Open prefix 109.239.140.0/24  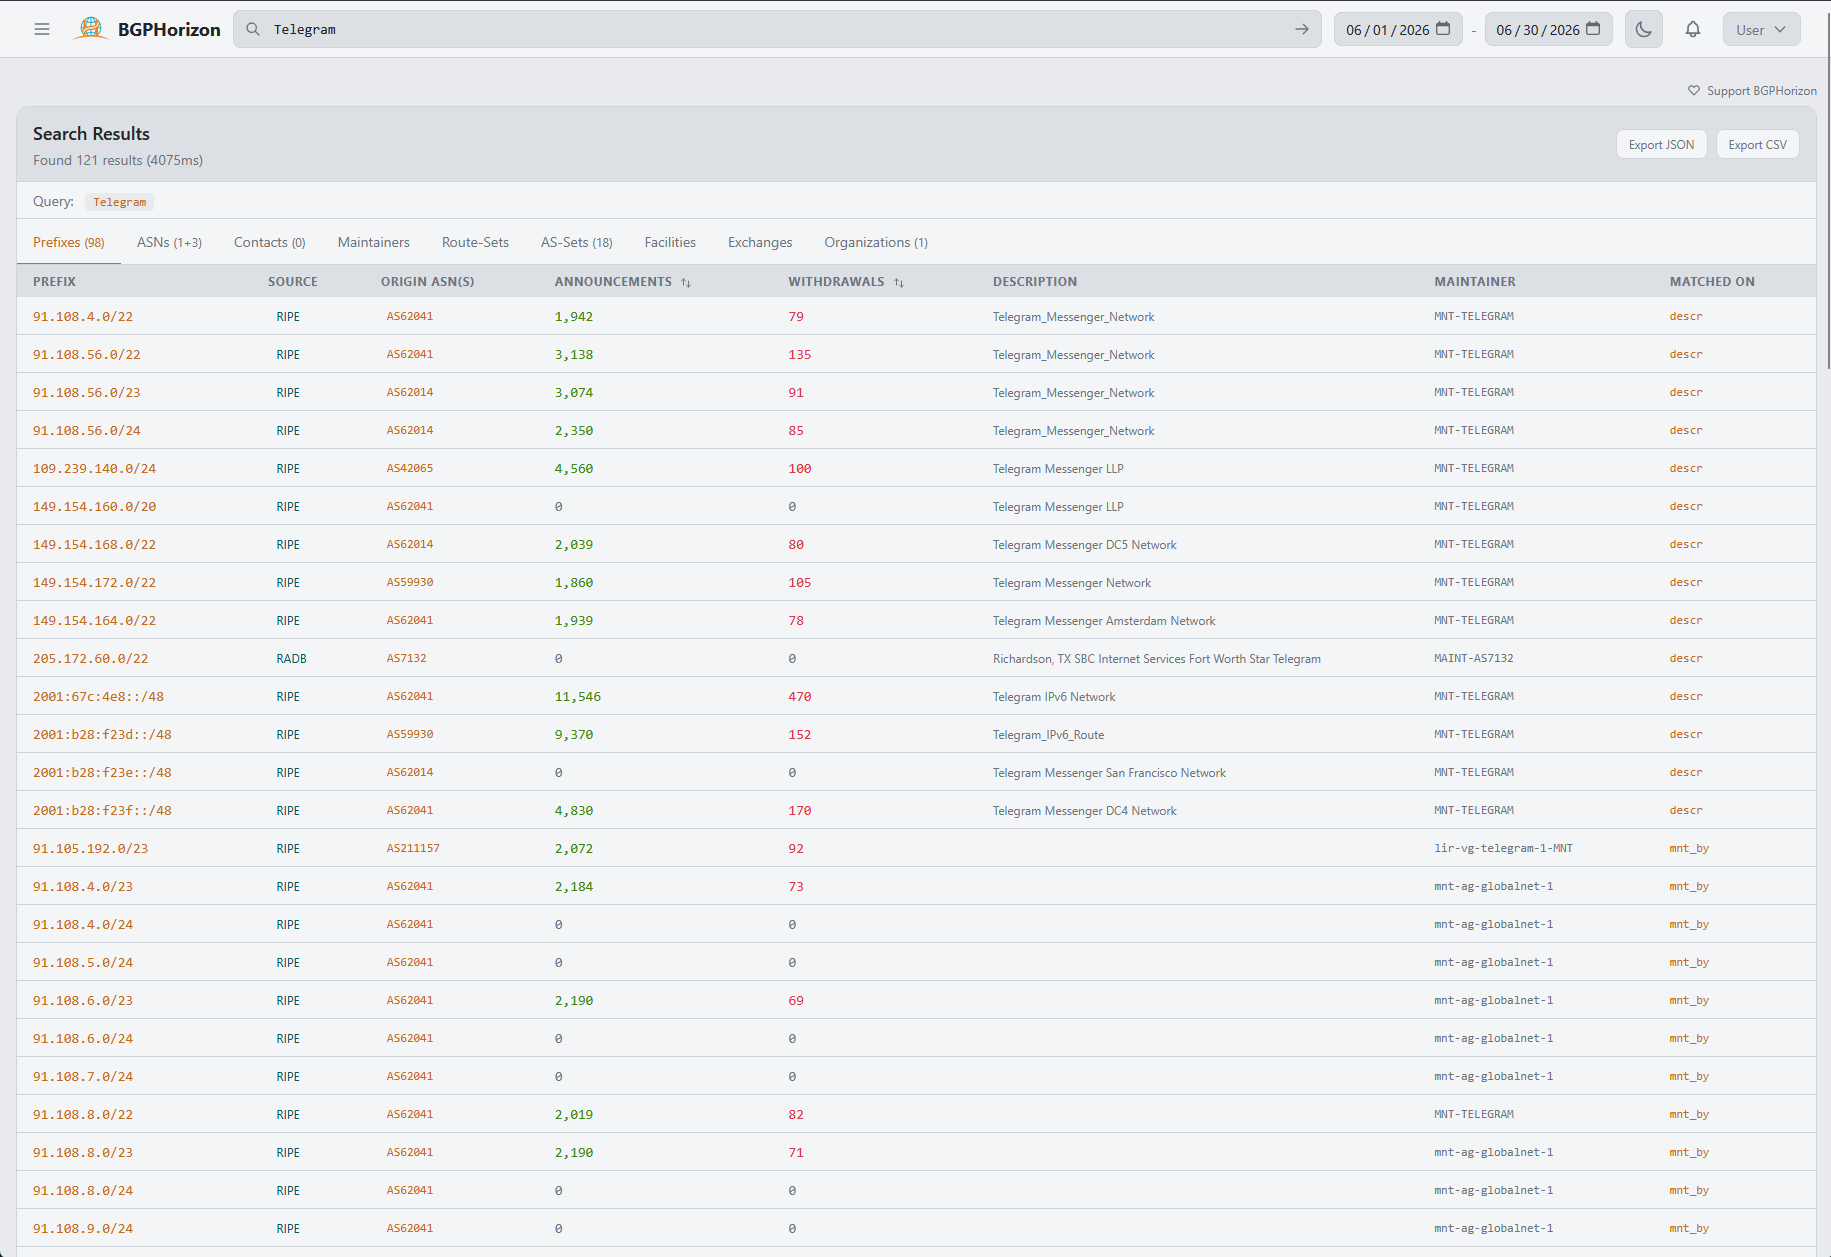pyautogui.click(x=95, y=469)
